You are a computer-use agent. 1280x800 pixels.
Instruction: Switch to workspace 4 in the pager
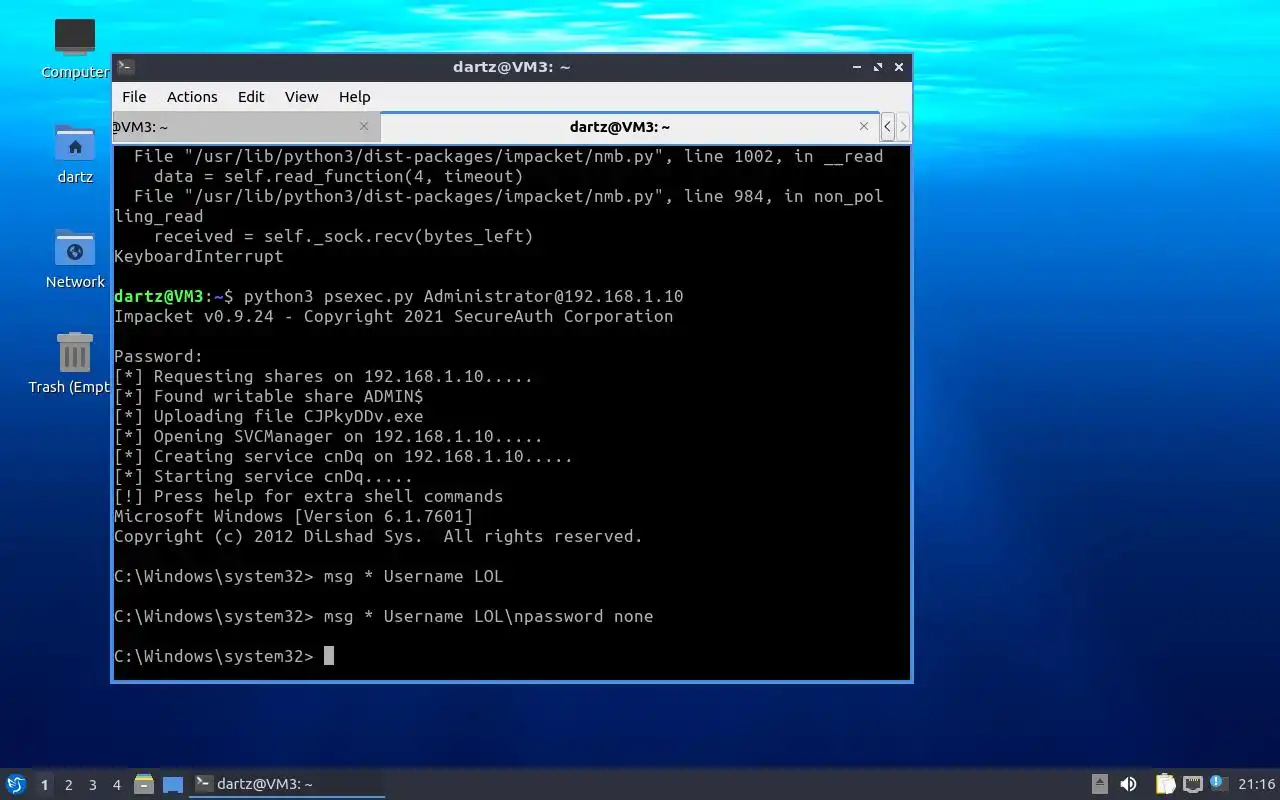coord(117,785)
